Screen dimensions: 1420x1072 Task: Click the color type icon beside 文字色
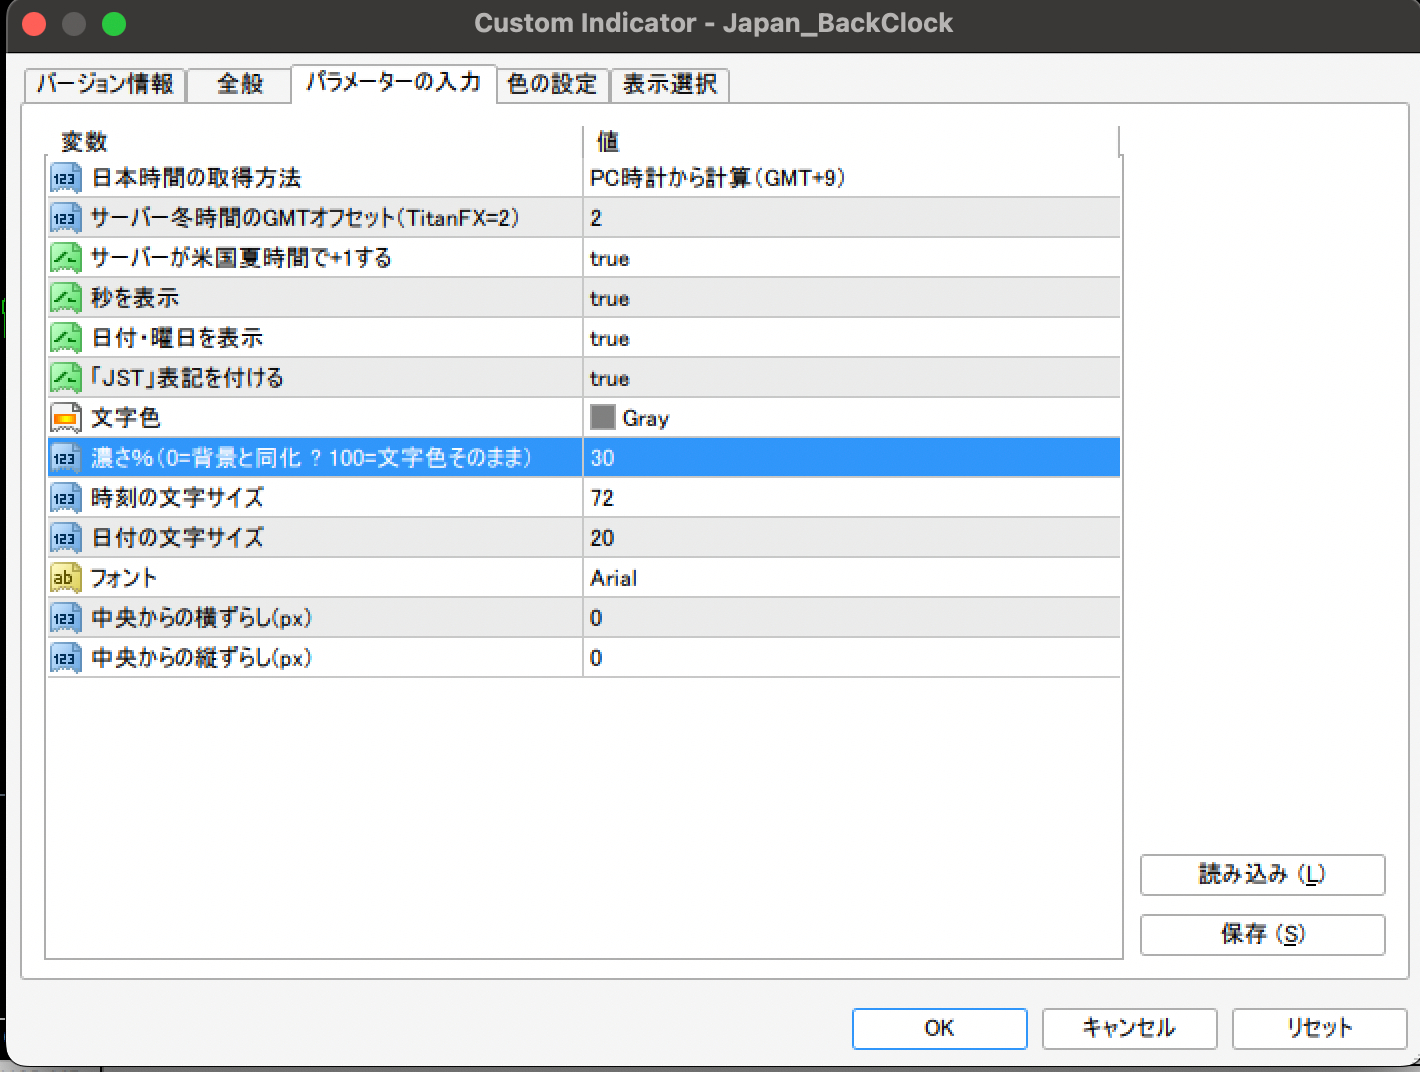[x=65, y=418]
